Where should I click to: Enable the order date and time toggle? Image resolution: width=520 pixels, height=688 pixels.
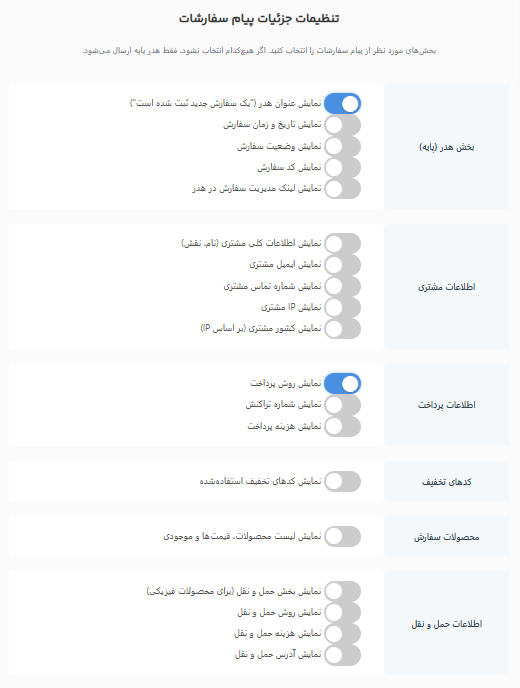coord(342,125)
